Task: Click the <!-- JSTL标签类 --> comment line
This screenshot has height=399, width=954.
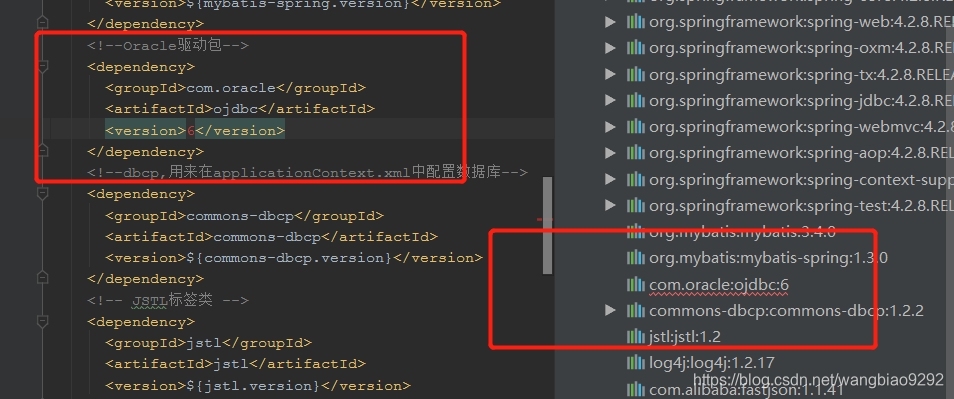Action: point(168,300)
